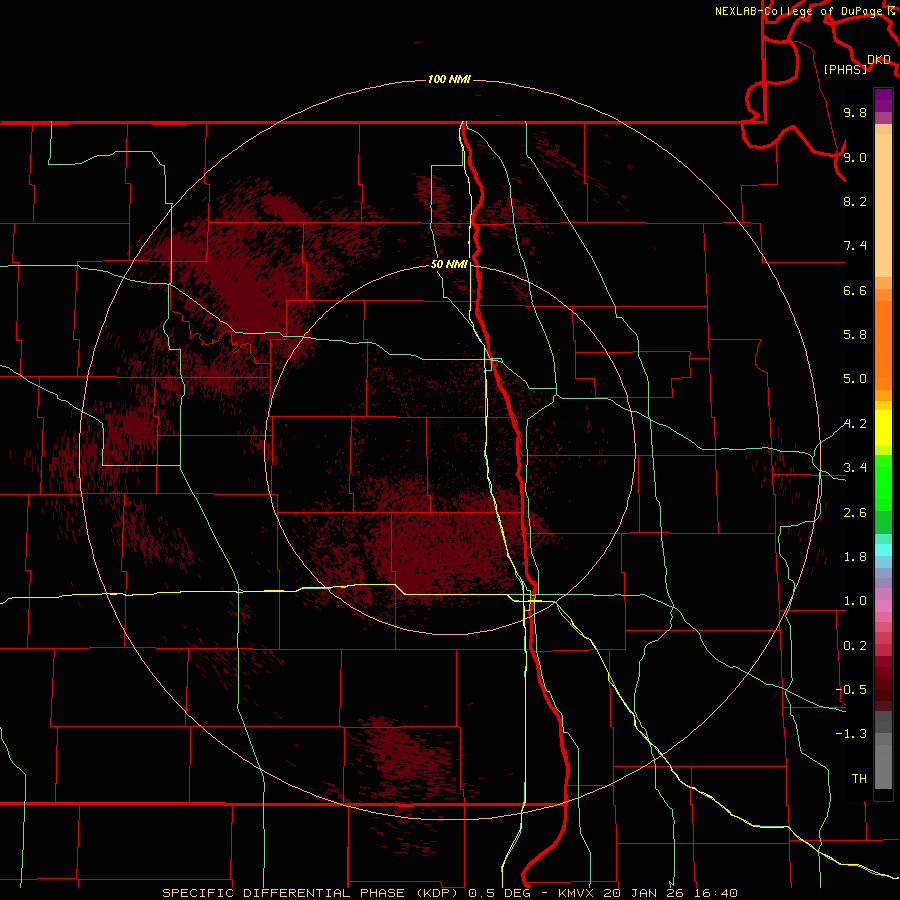
Task: Select the 1.0 scale value
Action: [x=855, y=601]
